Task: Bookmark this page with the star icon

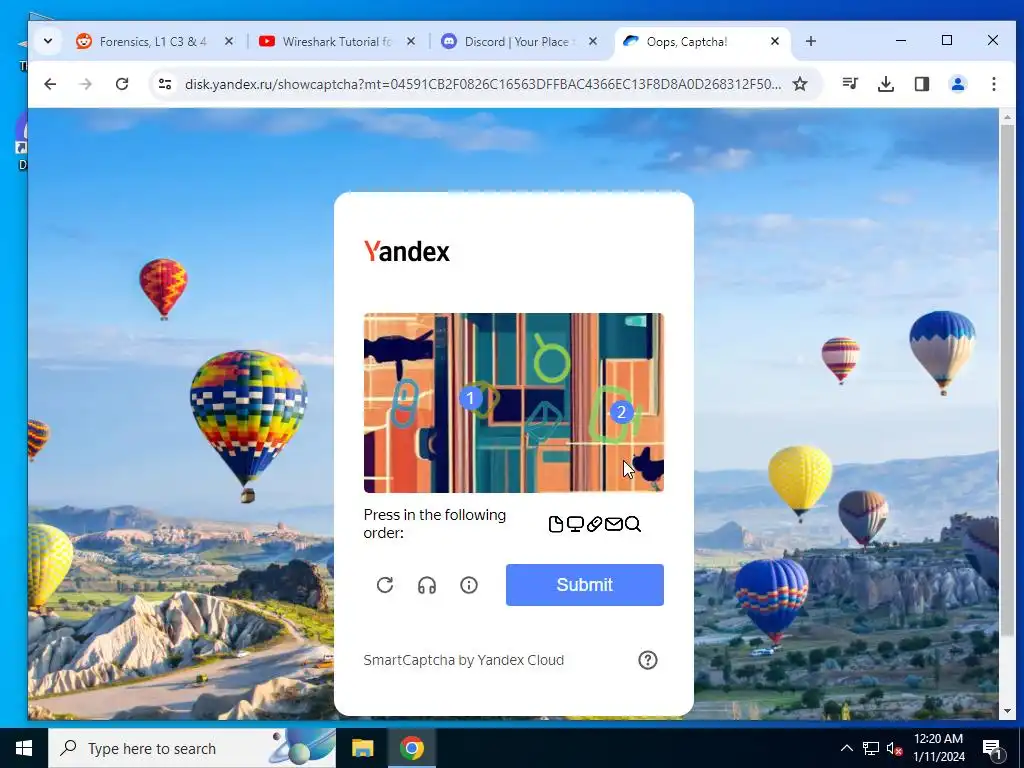Action: (800, 84)
